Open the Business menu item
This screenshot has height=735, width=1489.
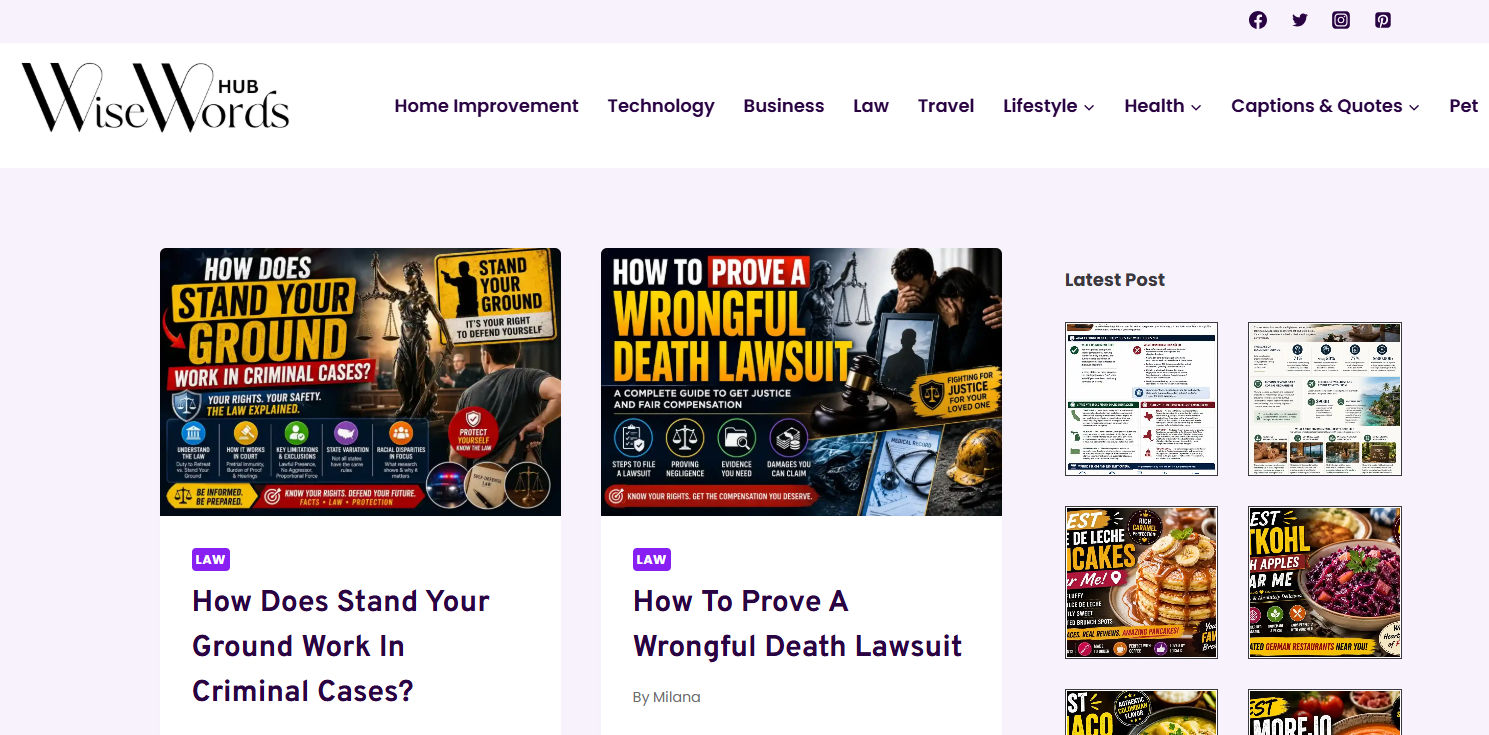point(784,106)
